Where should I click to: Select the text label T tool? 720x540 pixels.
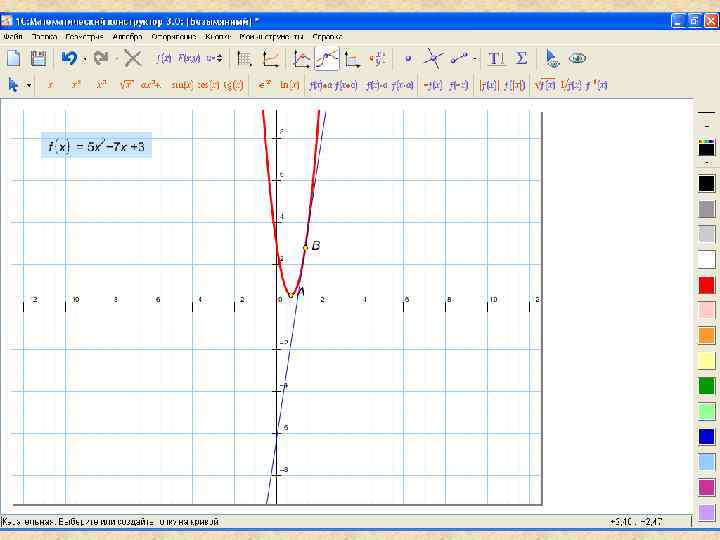pos(496,58)
